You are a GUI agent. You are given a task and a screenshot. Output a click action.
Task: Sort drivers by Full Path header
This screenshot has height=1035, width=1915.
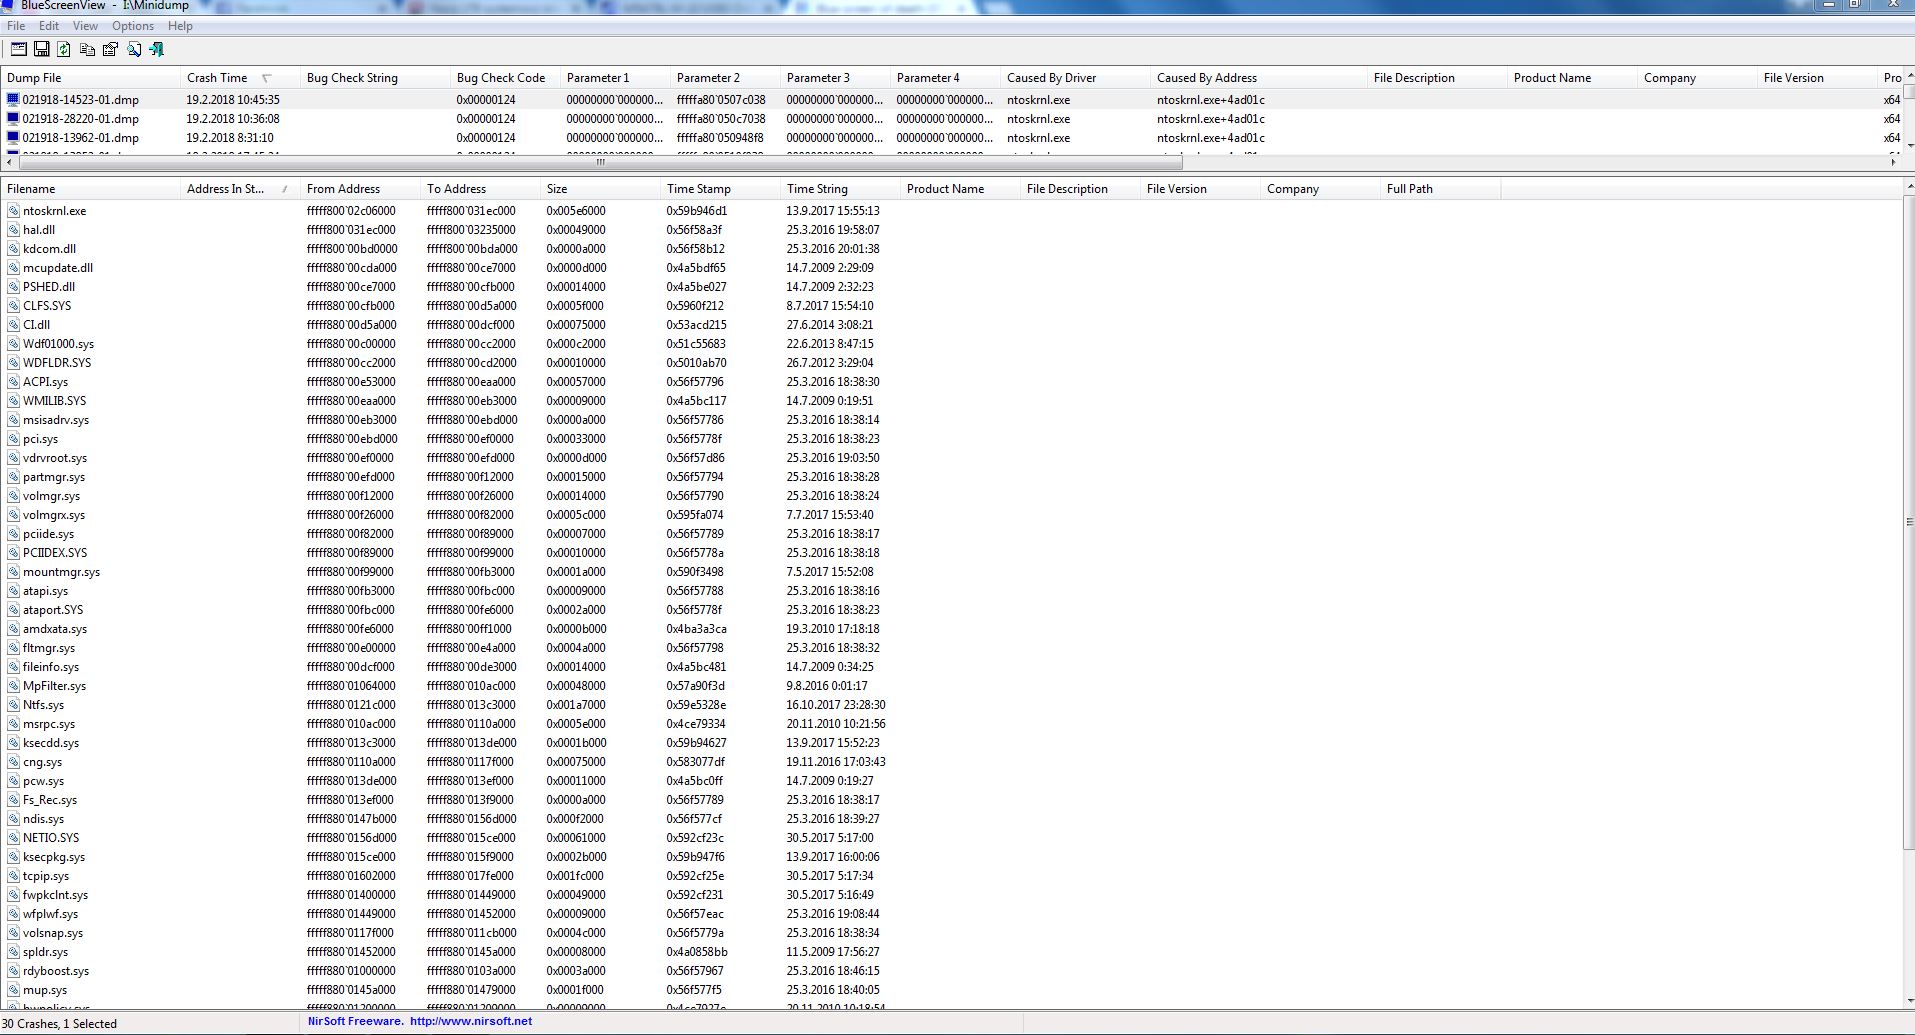point(1440,189)
